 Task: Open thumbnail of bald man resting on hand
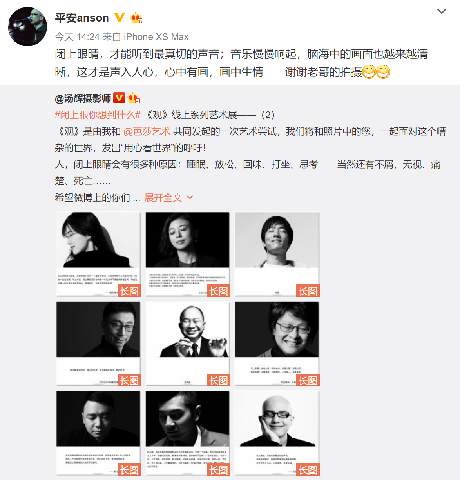click(x=277, y=433)
